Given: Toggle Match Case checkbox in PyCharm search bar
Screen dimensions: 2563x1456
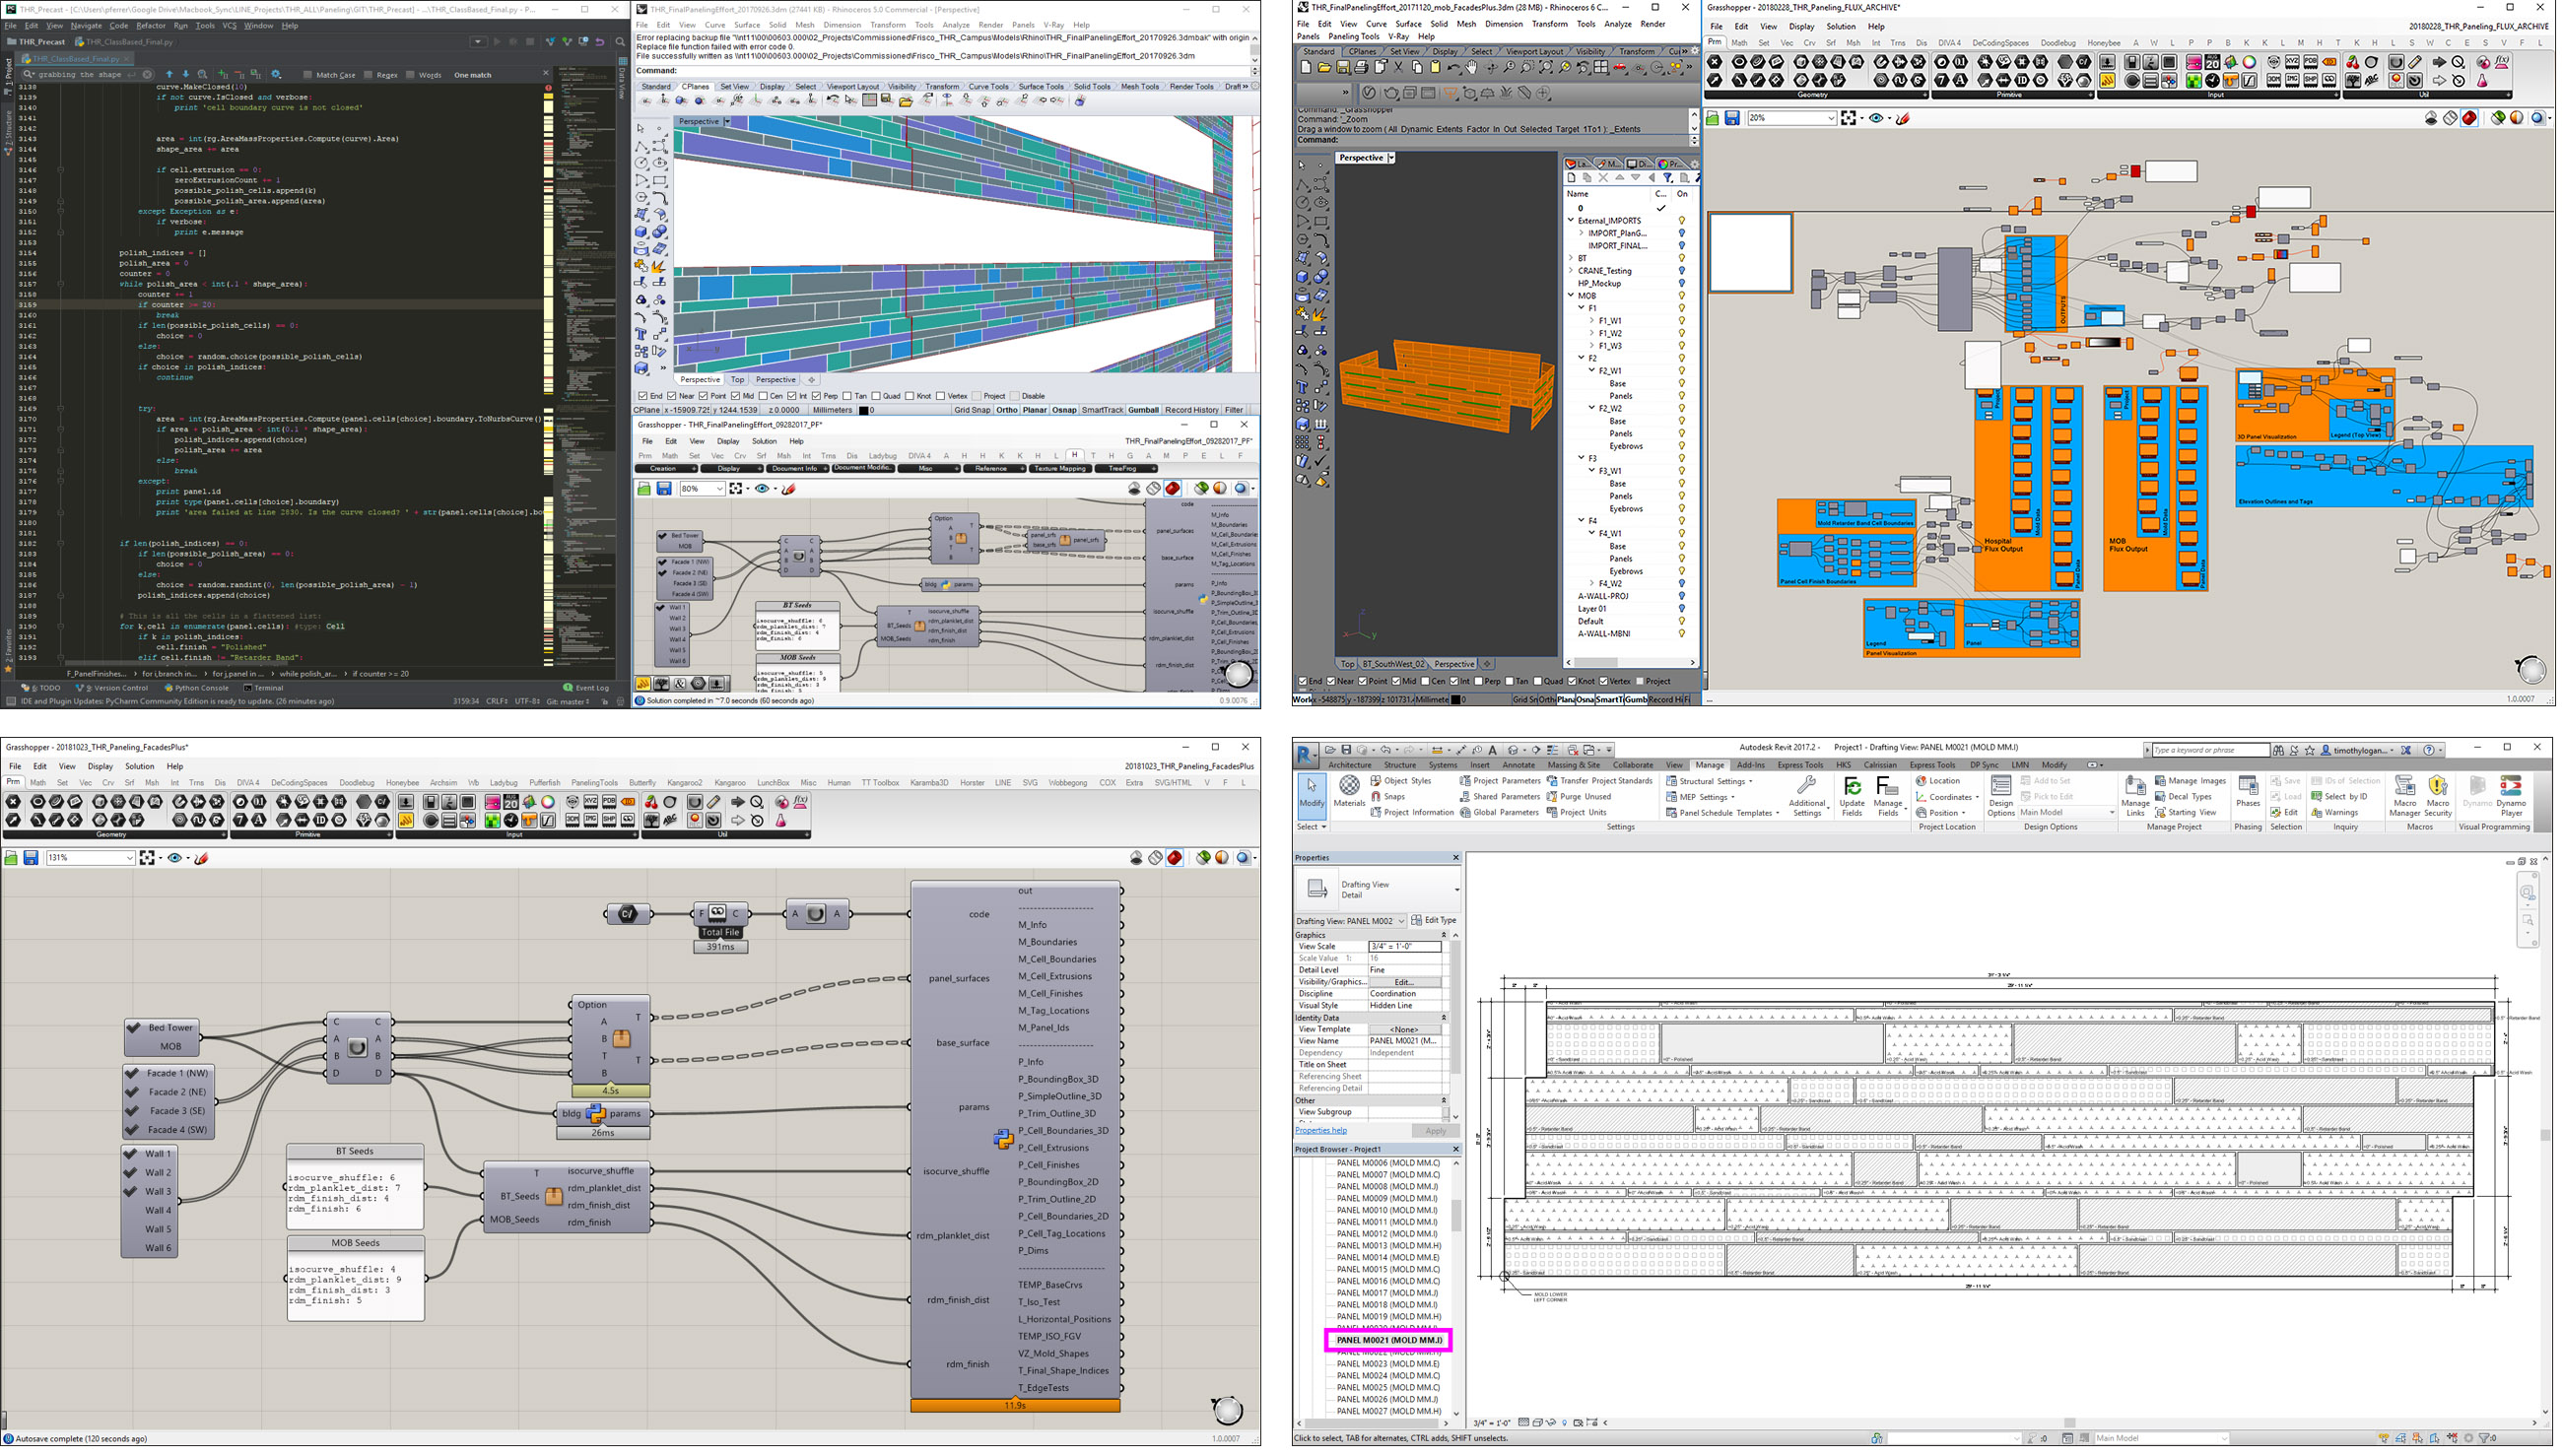Looking at the screenshot, I should click(307, 74).
